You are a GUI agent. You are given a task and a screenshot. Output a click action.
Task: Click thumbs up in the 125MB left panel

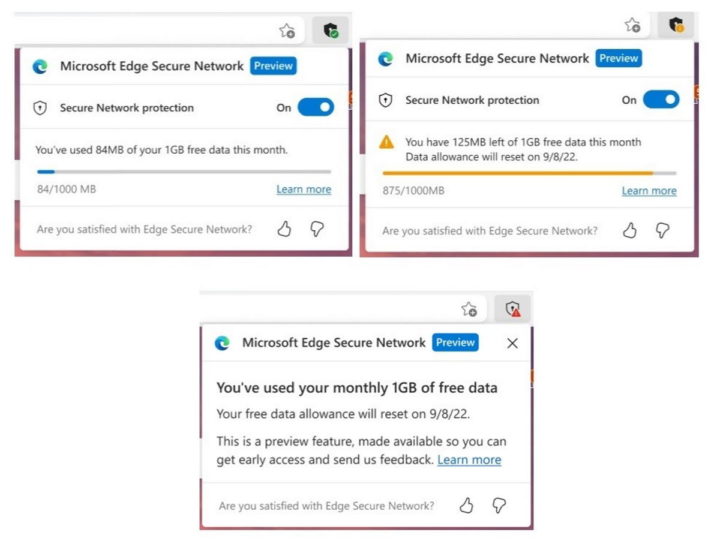click(630, 230)
